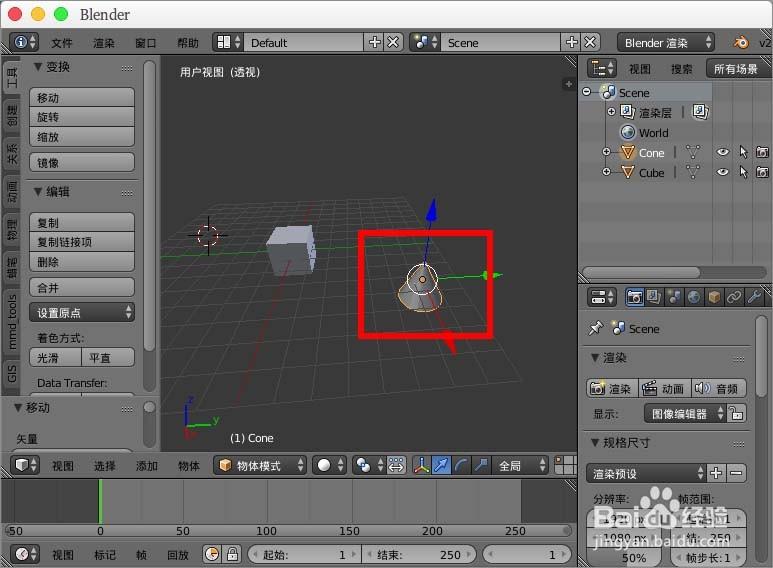
Task: Collapse the 移动 operator panel
Action: [x=18, y=408]
